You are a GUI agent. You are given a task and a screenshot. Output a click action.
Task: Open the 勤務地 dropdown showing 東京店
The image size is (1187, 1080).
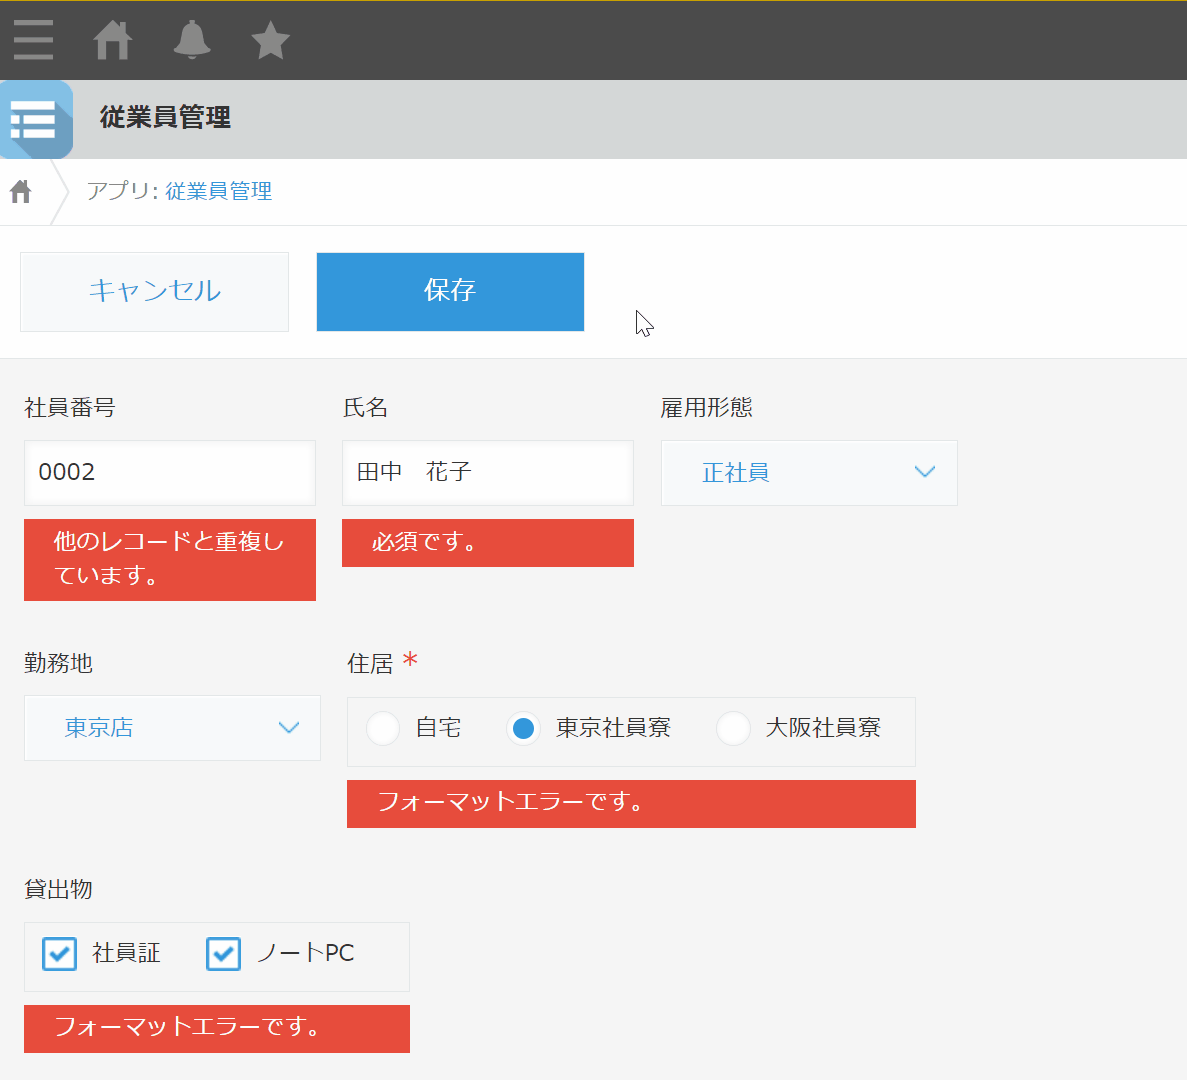pyautogui.click(x=172, y=727)
